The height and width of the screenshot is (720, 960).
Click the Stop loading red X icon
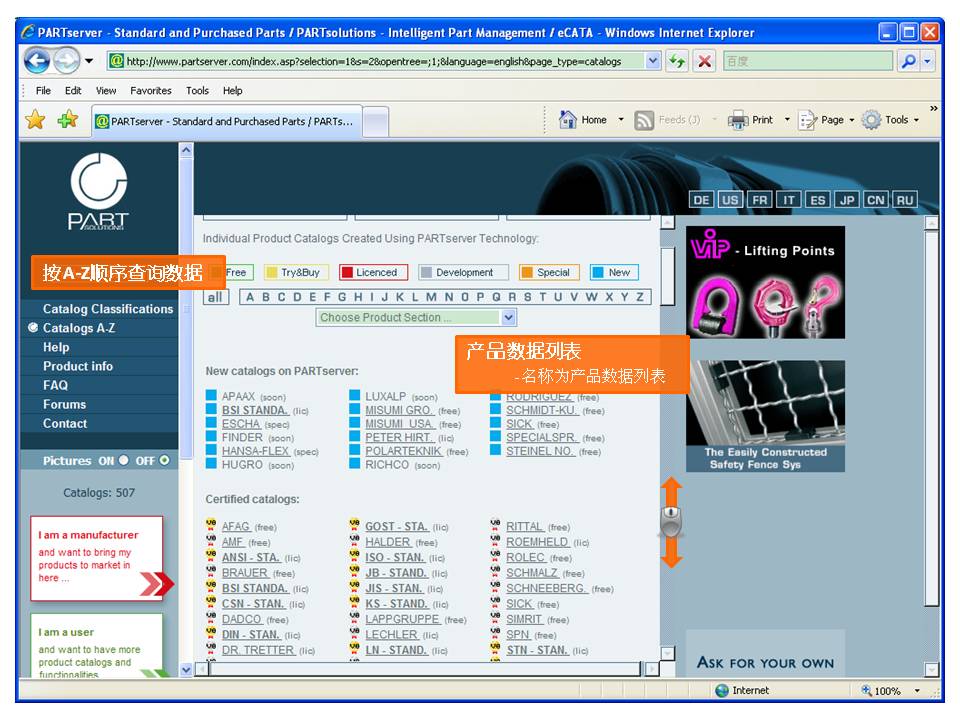(x=705, y=61)
